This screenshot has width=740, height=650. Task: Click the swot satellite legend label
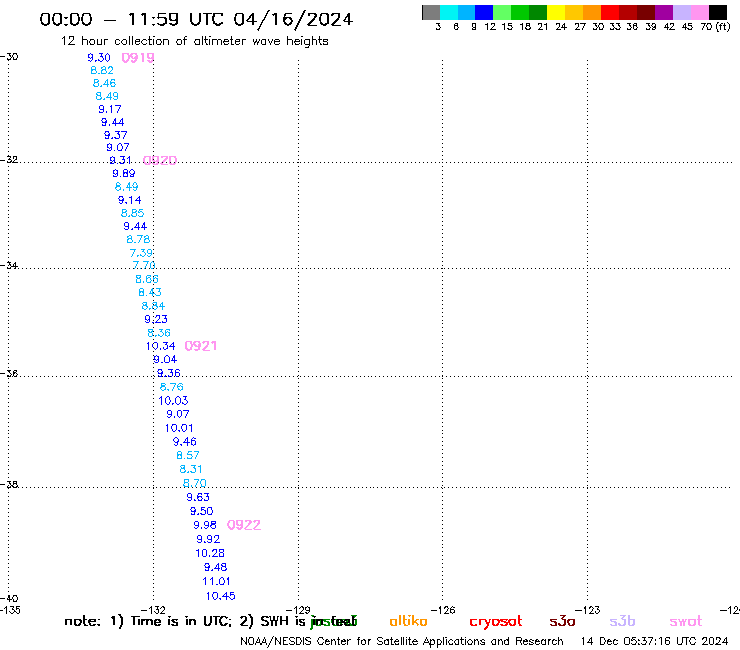click(x=686, y=621)
